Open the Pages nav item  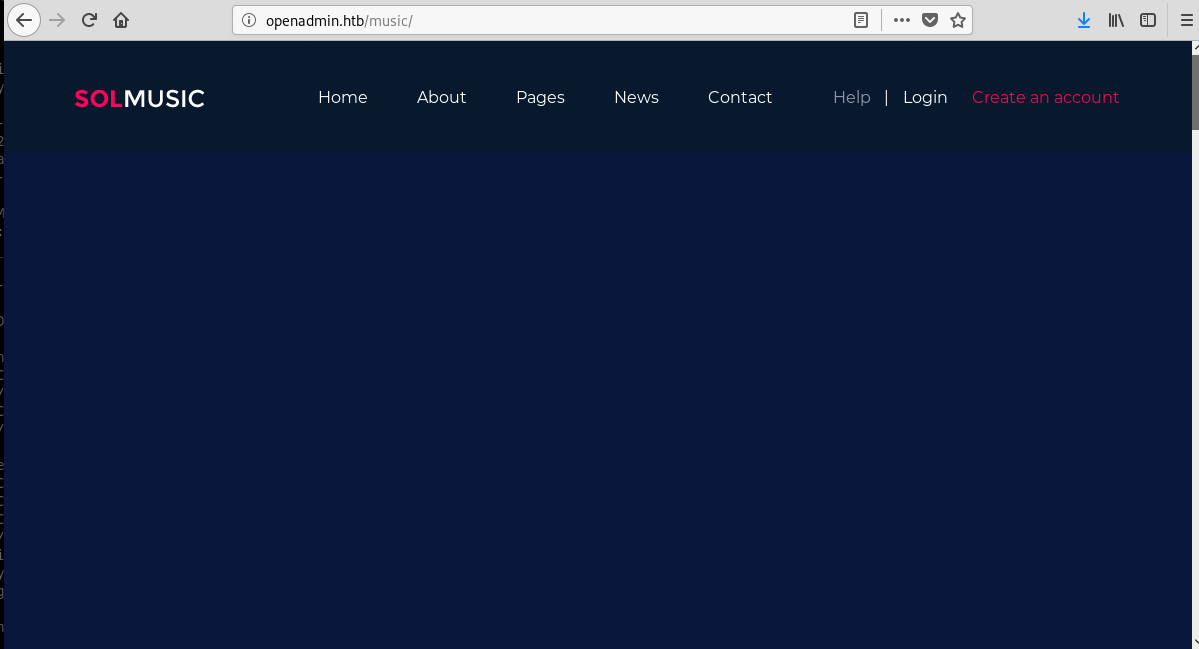(540, 98)
